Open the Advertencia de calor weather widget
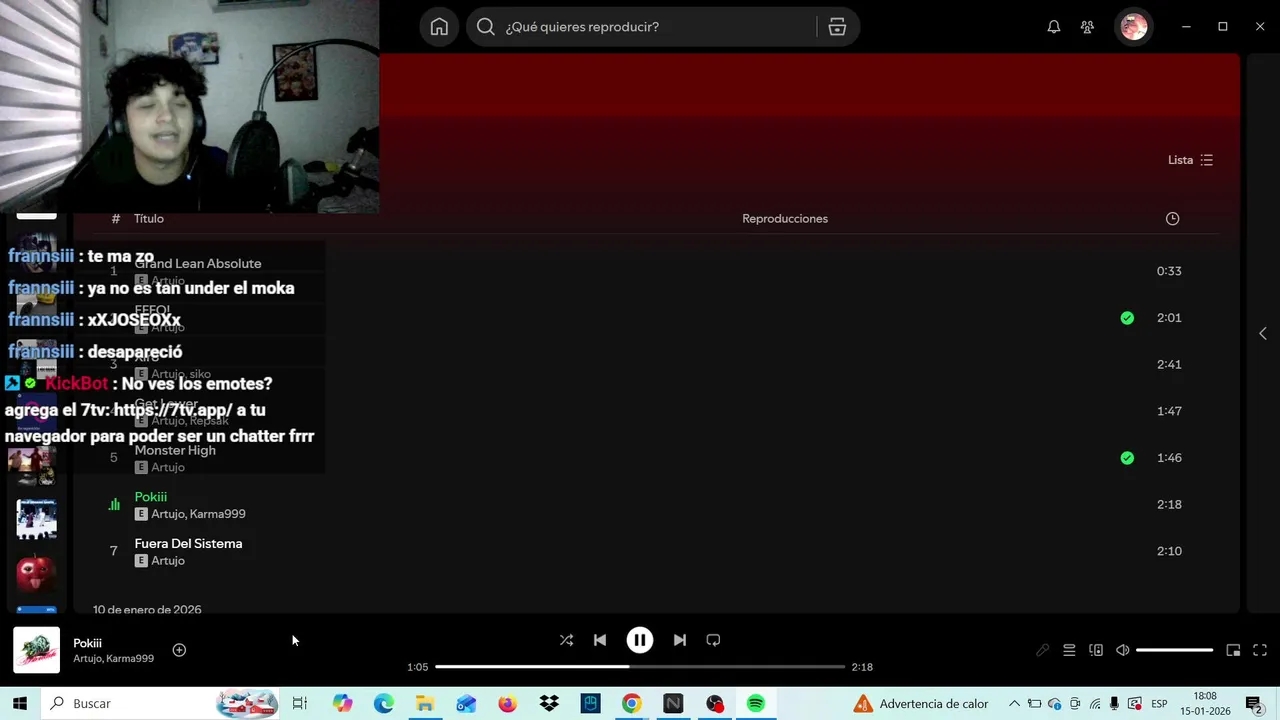Image resolution: width=1280 pixels, height=720 pixels. coord(921,704)
